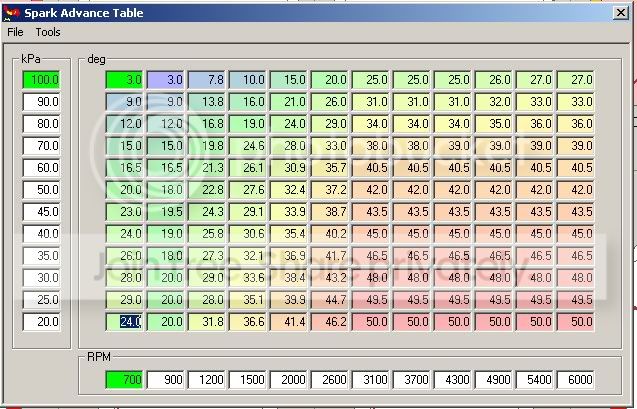Click the 3.0 deg cell in 700 RPM column
Image resolution: width=637 pixels, height=409 pixels.
click(x=124, y=80)
